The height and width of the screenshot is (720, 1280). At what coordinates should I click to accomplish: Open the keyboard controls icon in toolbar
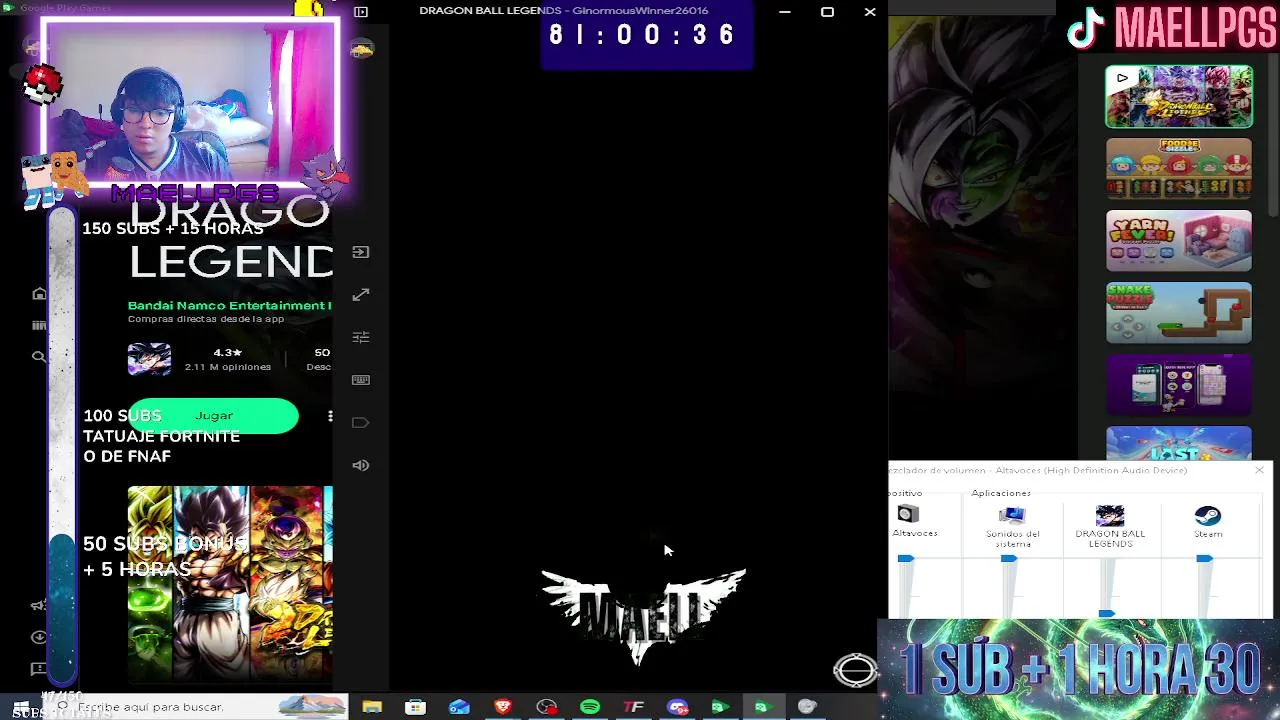(x=361, y=380)
